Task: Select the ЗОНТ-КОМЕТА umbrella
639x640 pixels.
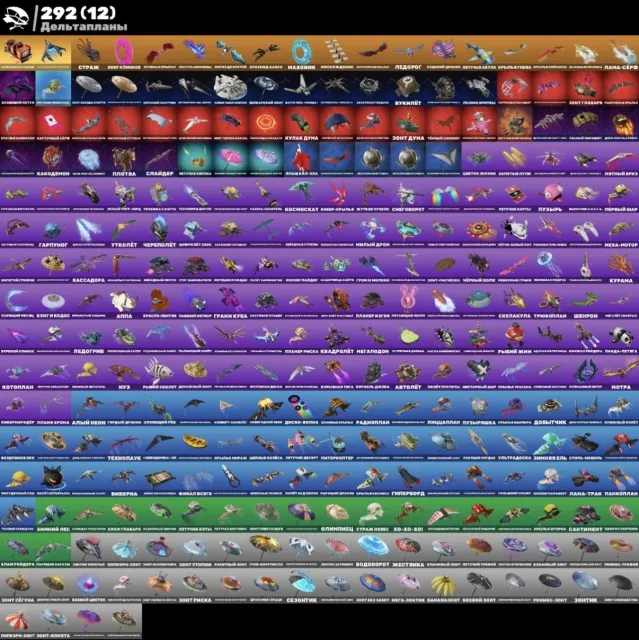Action: pos(53,621)
